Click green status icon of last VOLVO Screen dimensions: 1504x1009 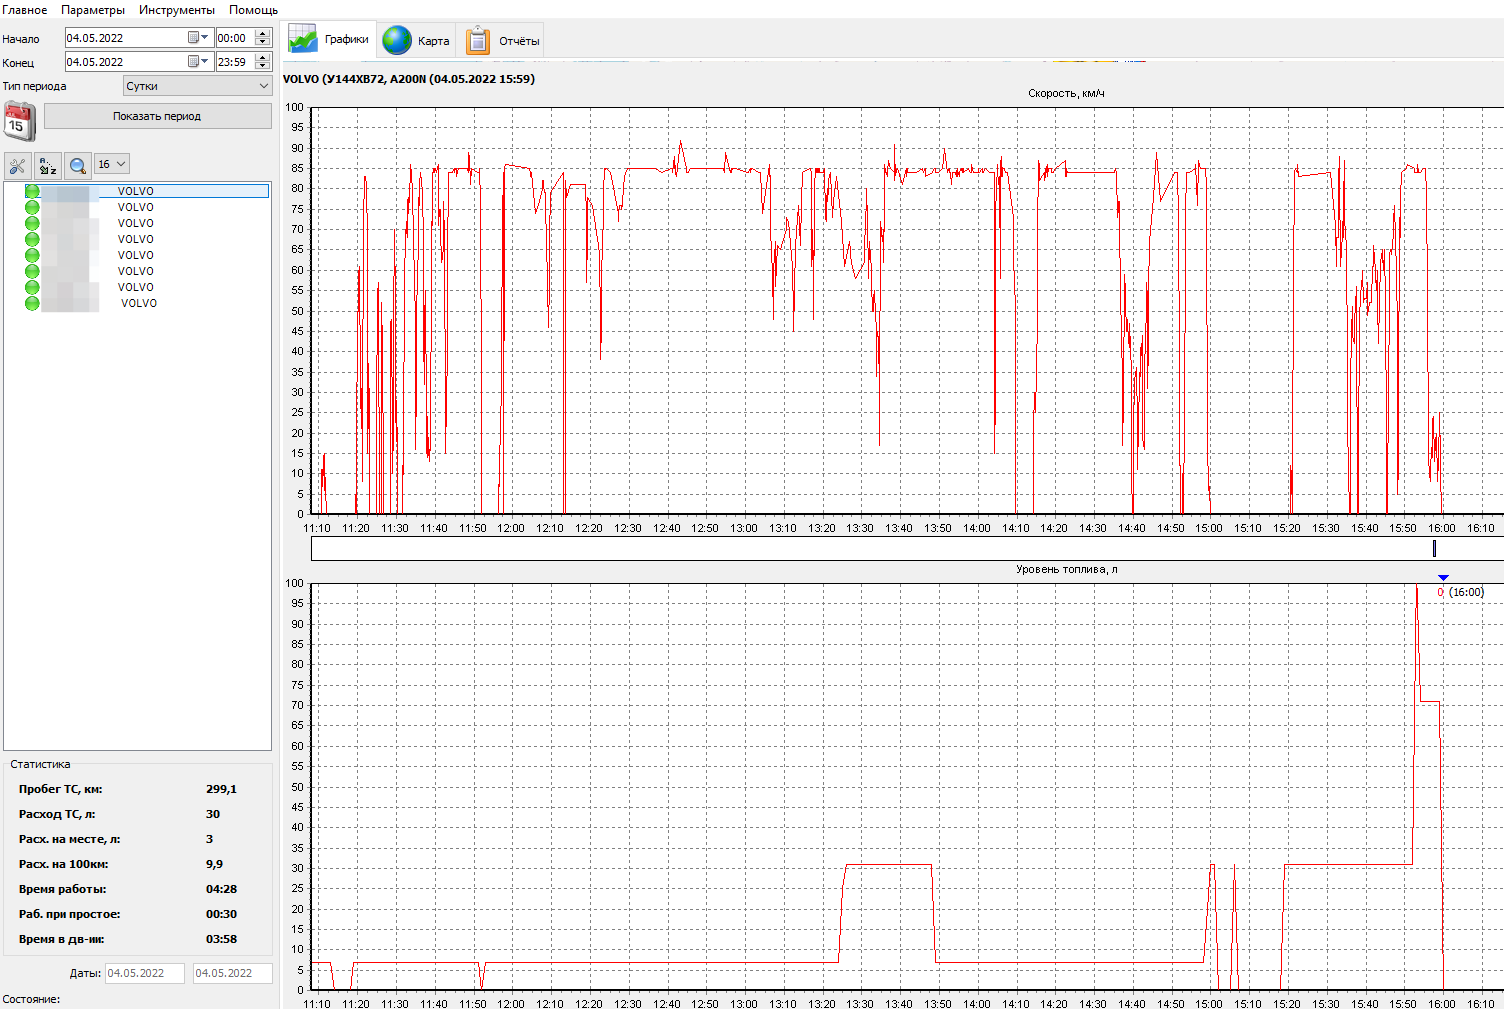[x=32, y=303]
